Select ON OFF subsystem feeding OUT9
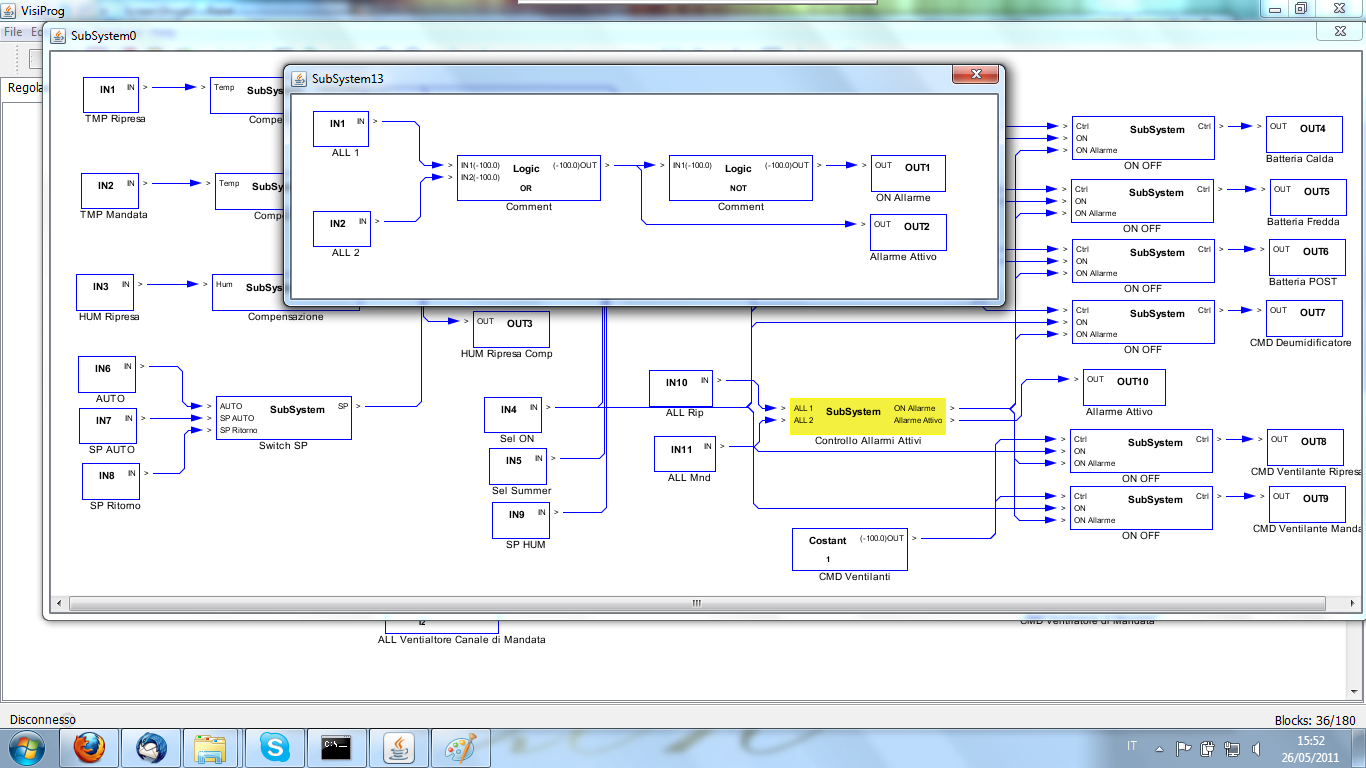This screenshot has width=1366, height=768. [1141, 508]
